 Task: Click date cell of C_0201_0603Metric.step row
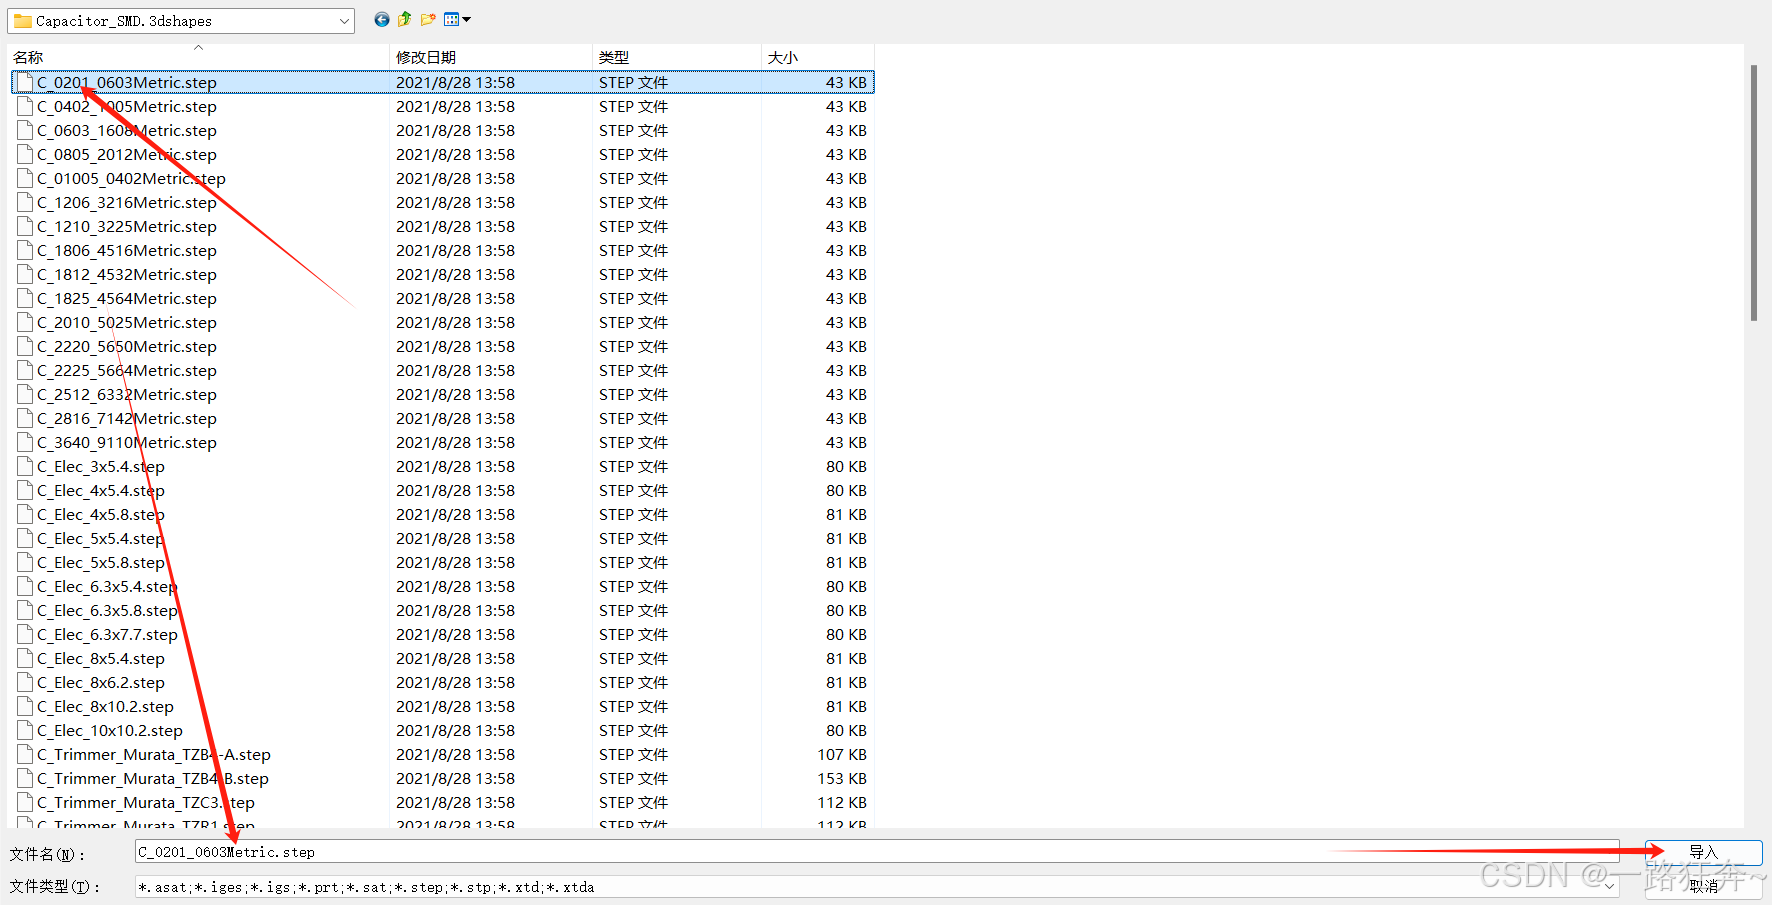[x=455, y=83]
